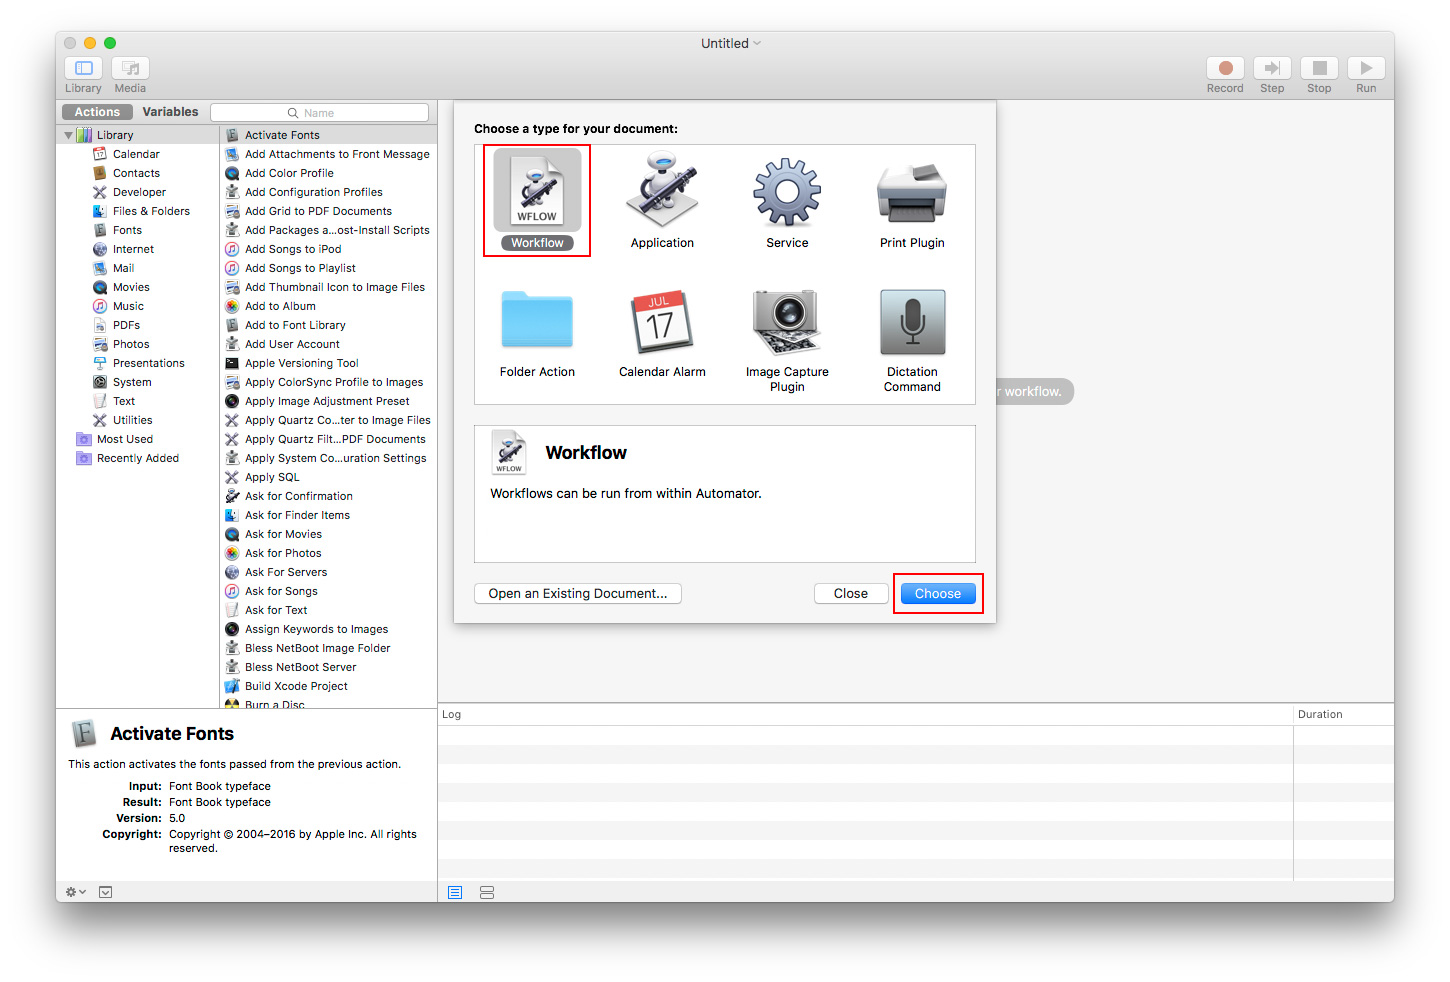Image resolution: width=1450 pixels, height=982 pixels.
Task: Click the Record button in toolbar
Action: coord(1225,68)
